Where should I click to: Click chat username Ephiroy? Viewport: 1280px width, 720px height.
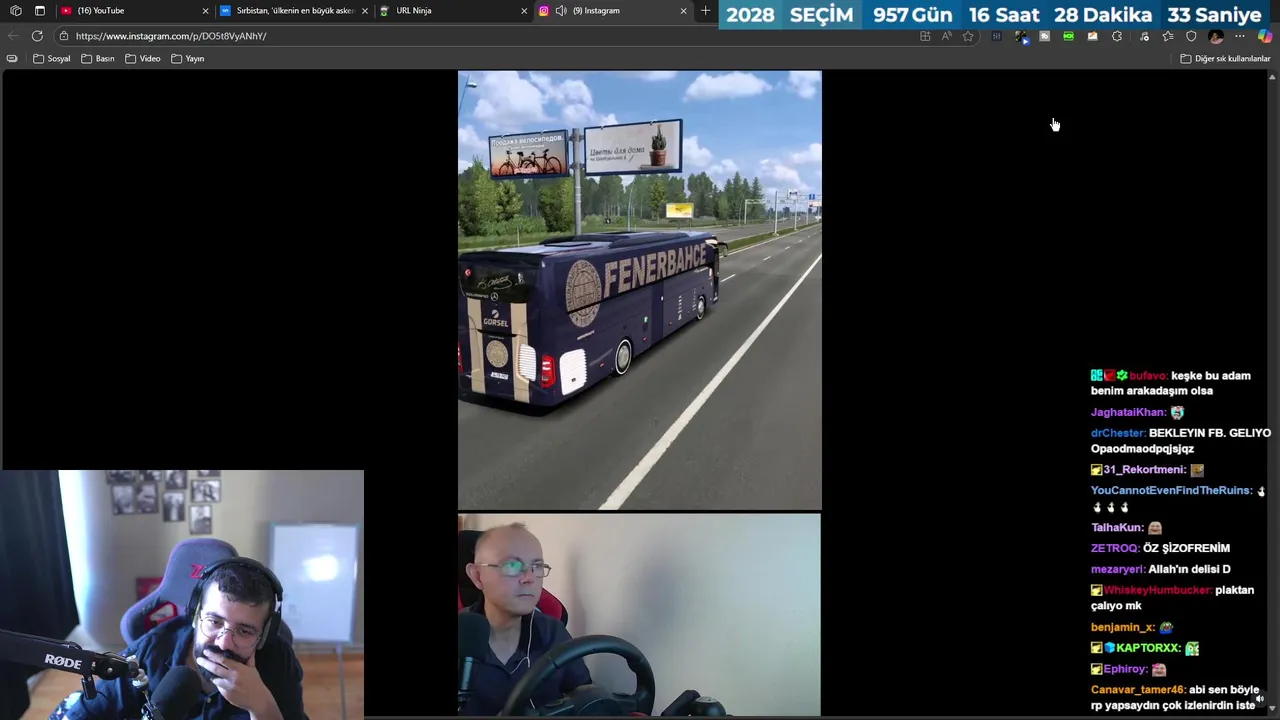[x=1125, y=669]
